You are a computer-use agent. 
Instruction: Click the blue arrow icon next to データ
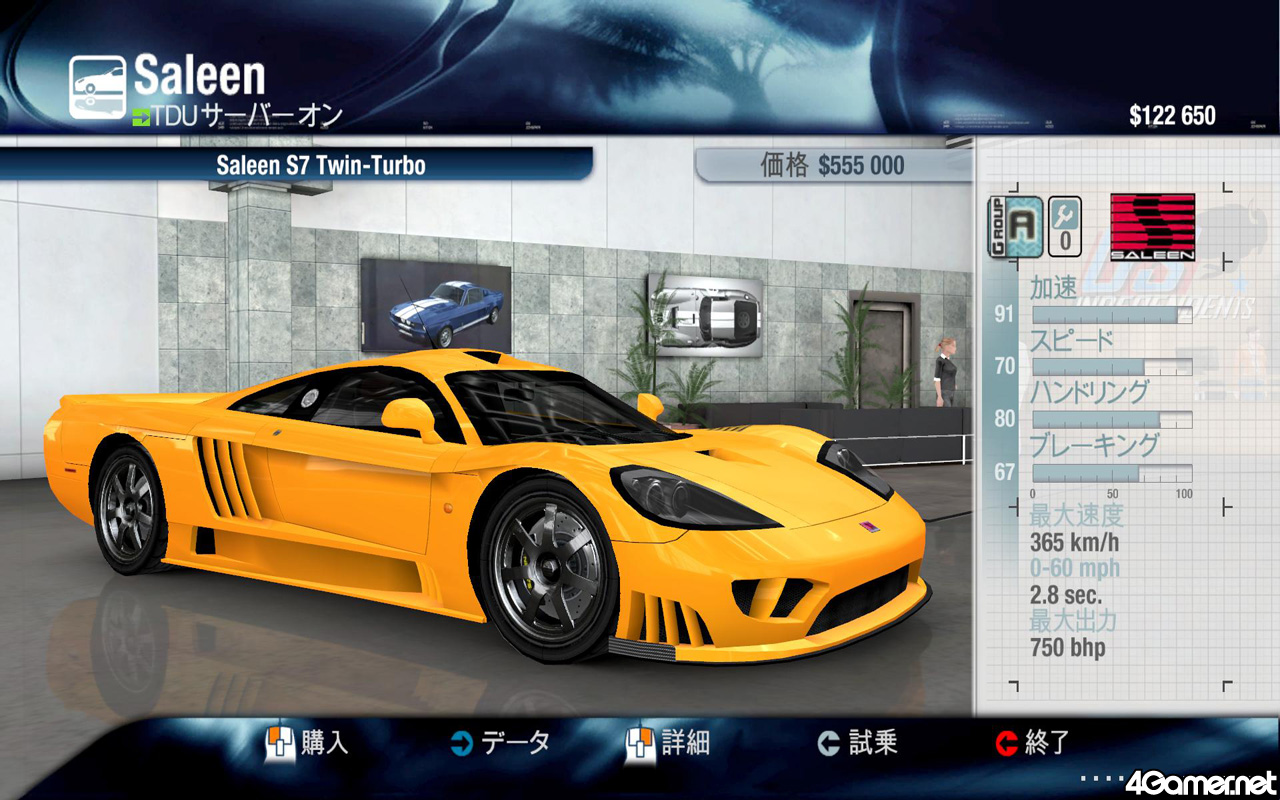(x=461, y=743)
